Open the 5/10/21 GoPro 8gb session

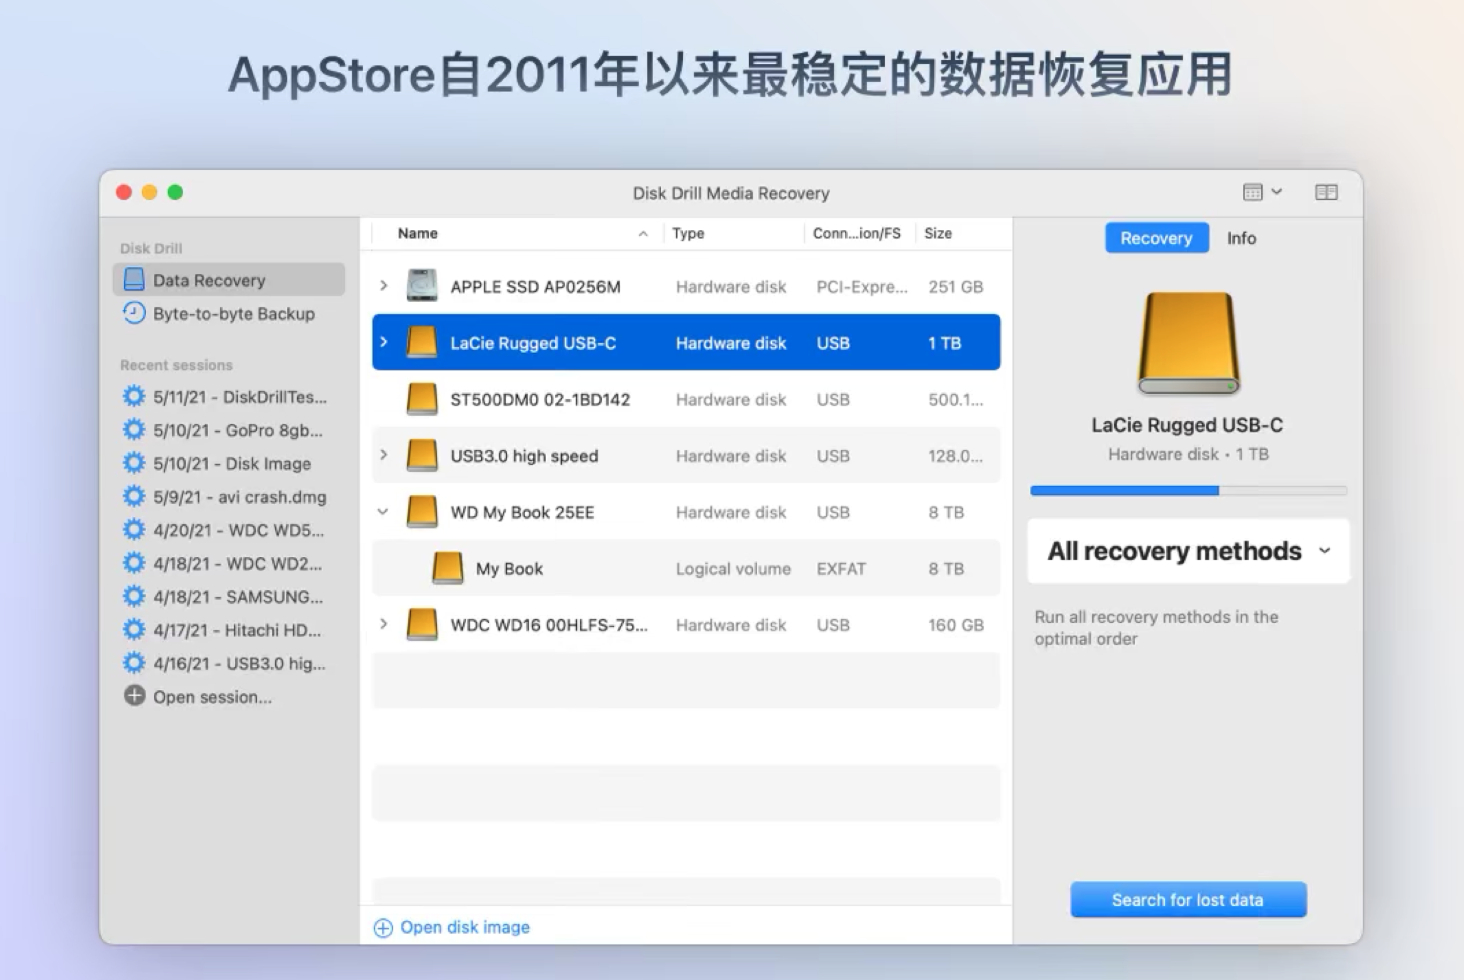[238, 430]
